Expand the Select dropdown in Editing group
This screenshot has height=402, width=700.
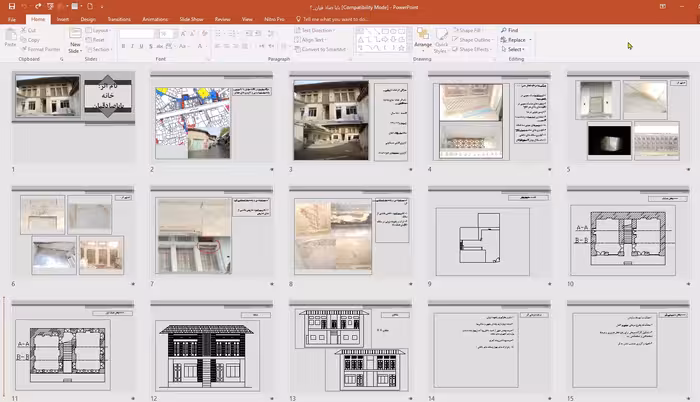pyautogui.click(x=516, y=48)
